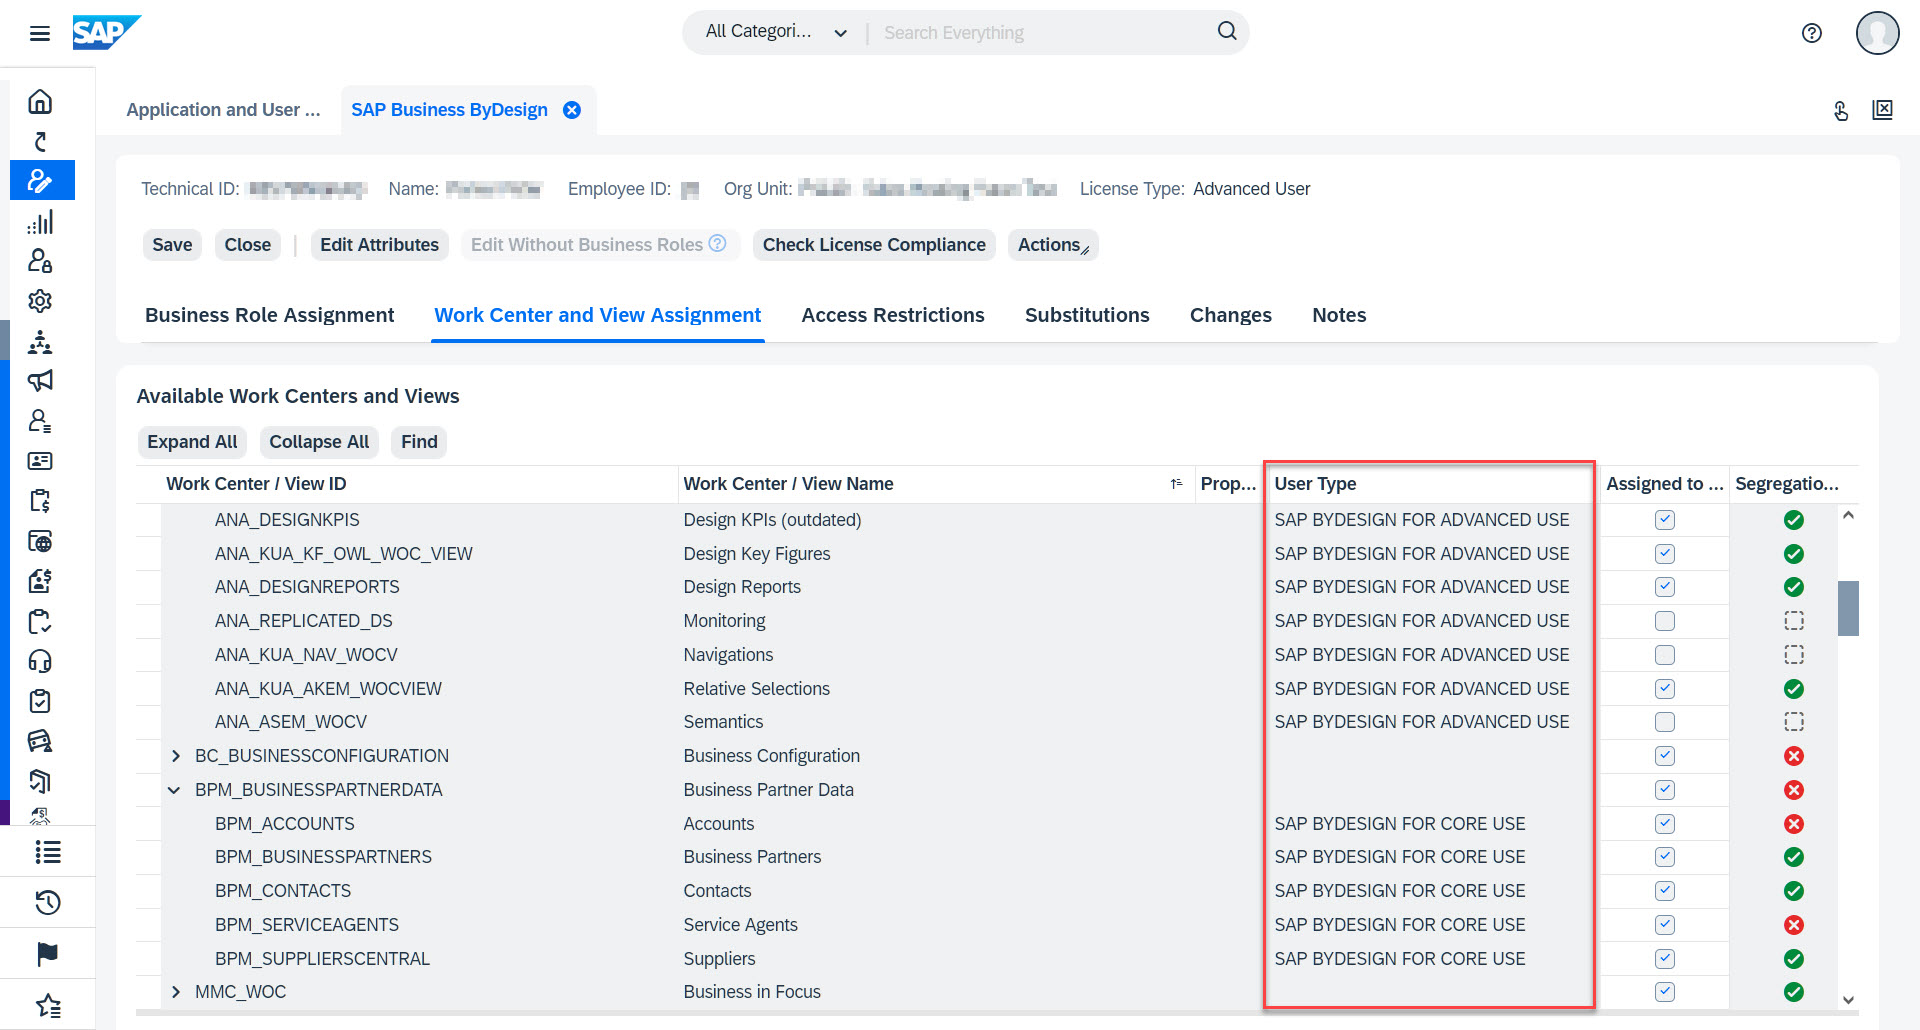
Task: Toggle the Assigned checkbox for Design KPIs (outdated)
Action: coord(1665,520)
